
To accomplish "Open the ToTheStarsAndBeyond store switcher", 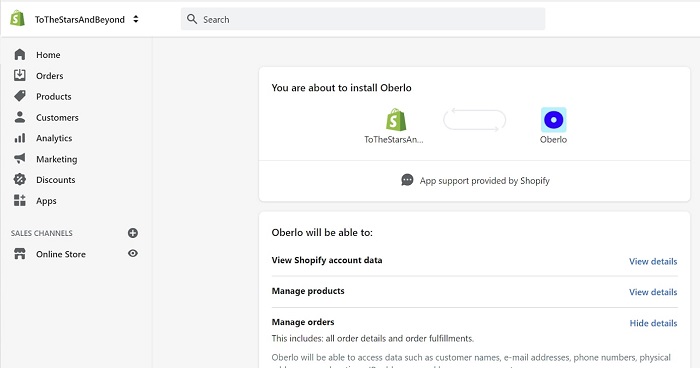I will 87,19.
